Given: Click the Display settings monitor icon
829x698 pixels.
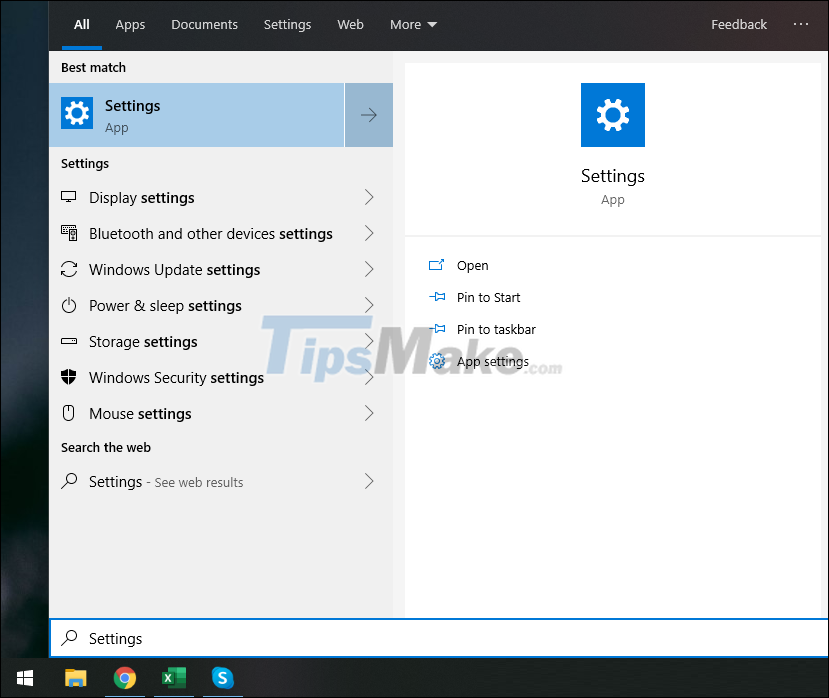Looking at the screenshot, I should click(x=69, y=197).
